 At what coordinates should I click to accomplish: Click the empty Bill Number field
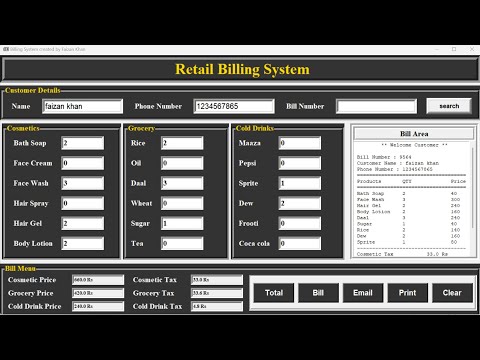click(x=376, y=106)
